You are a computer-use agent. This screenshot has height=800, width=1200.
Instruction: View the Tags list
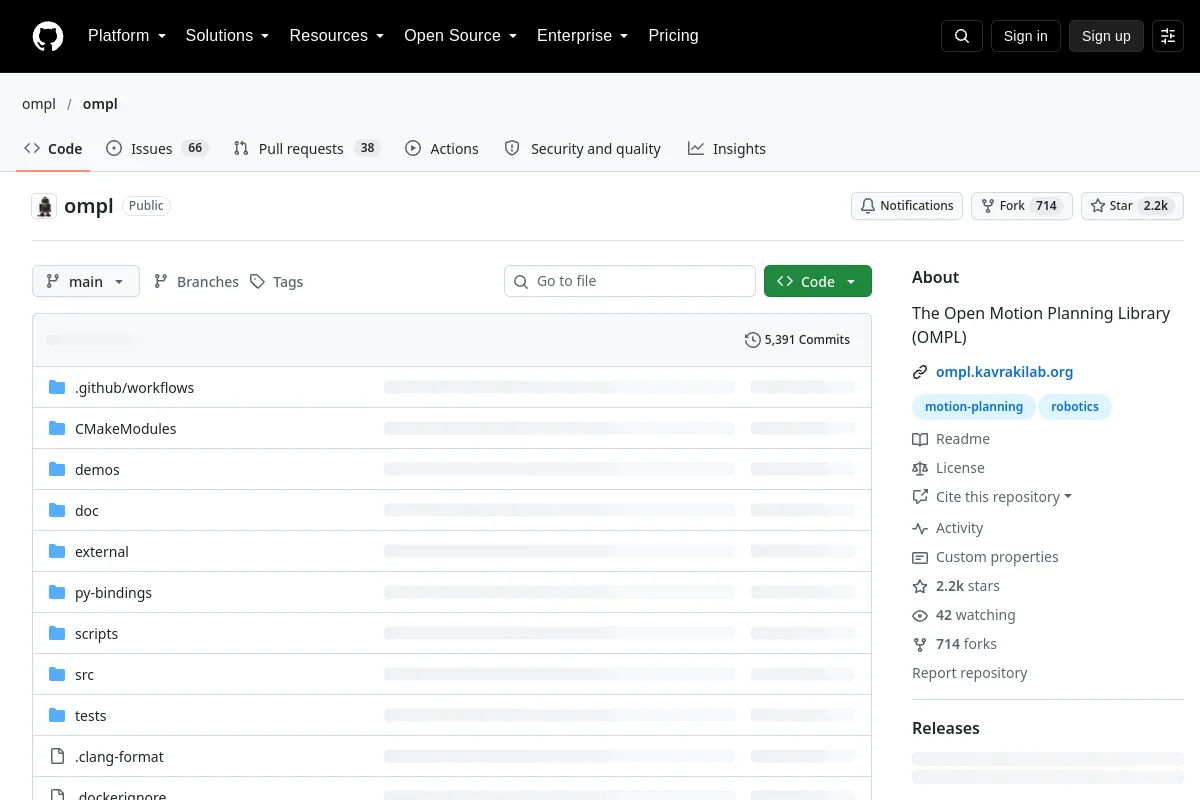tap(276, 281)
